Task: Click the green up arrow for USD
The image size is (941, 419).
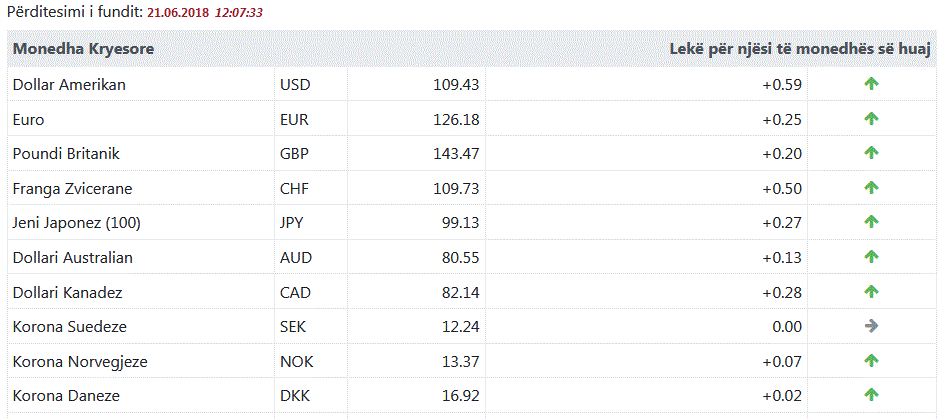Action: coord(871,84)
